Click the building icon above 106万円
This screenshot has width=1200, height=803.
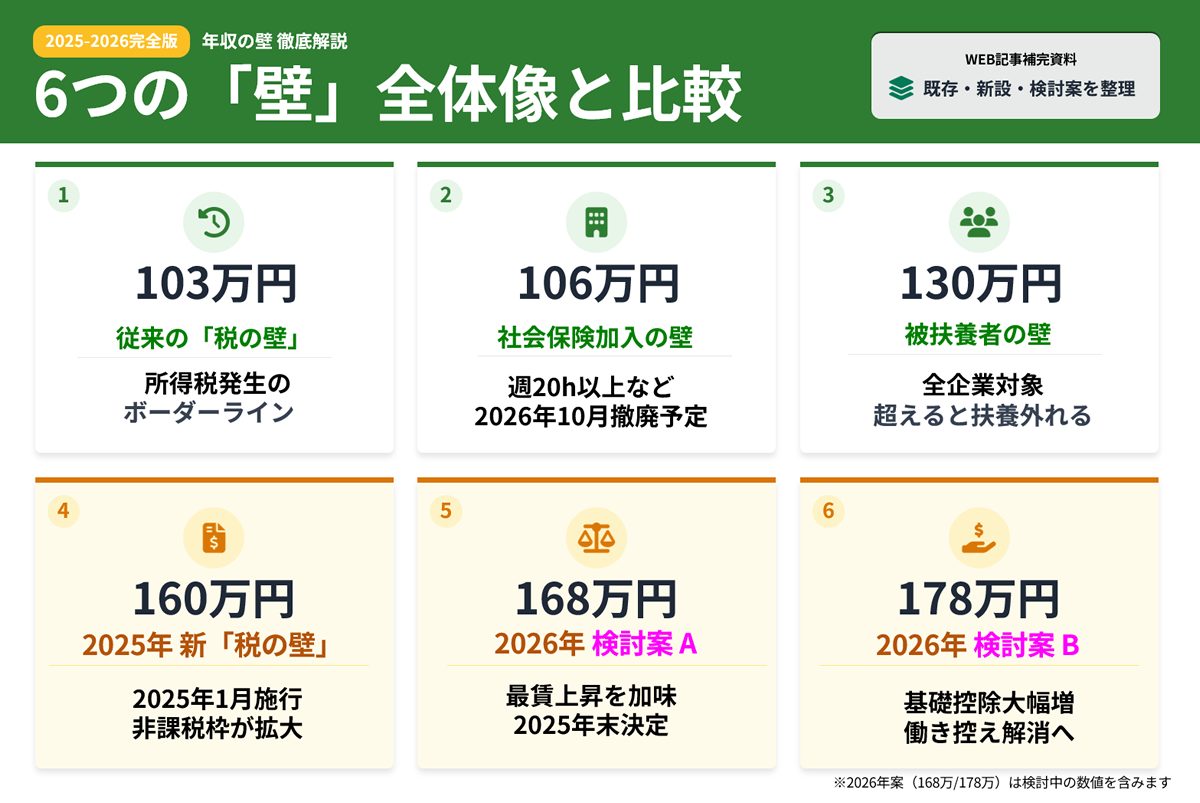(x=596, y=222)
